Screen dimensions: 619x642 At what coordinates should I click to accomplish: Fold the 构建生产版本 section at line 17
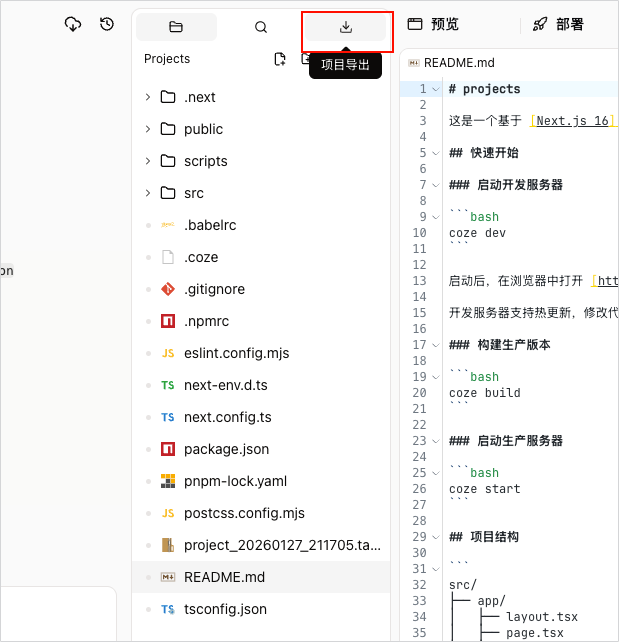436,345
